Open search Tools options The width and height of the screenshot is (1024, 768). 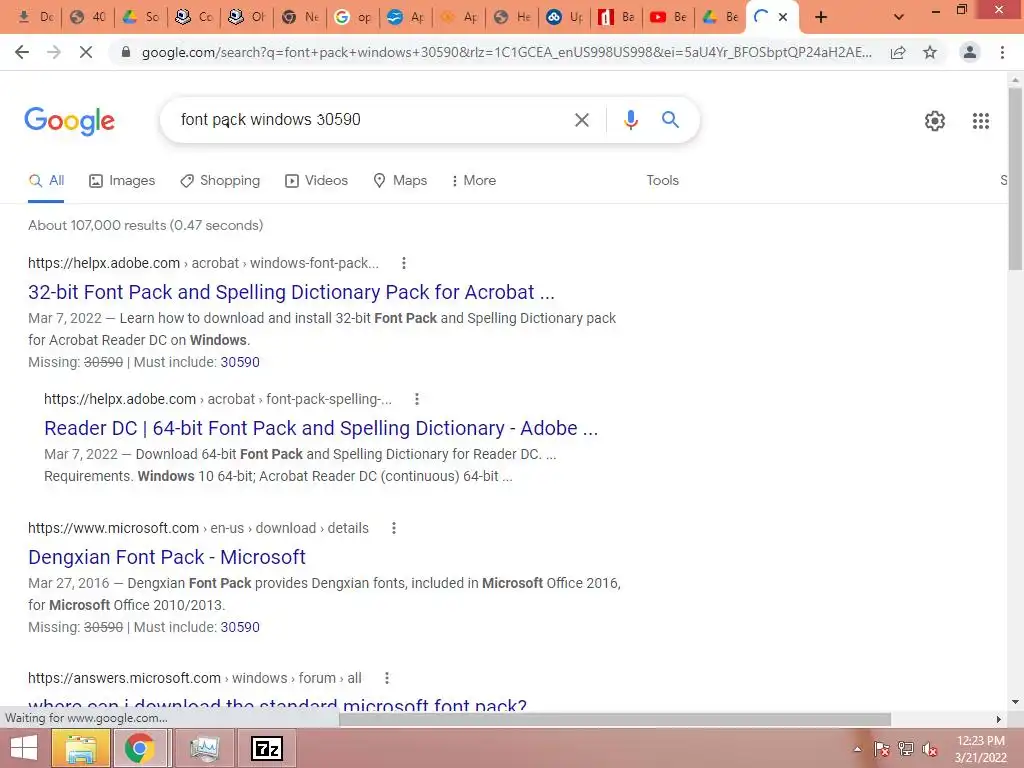662,180
